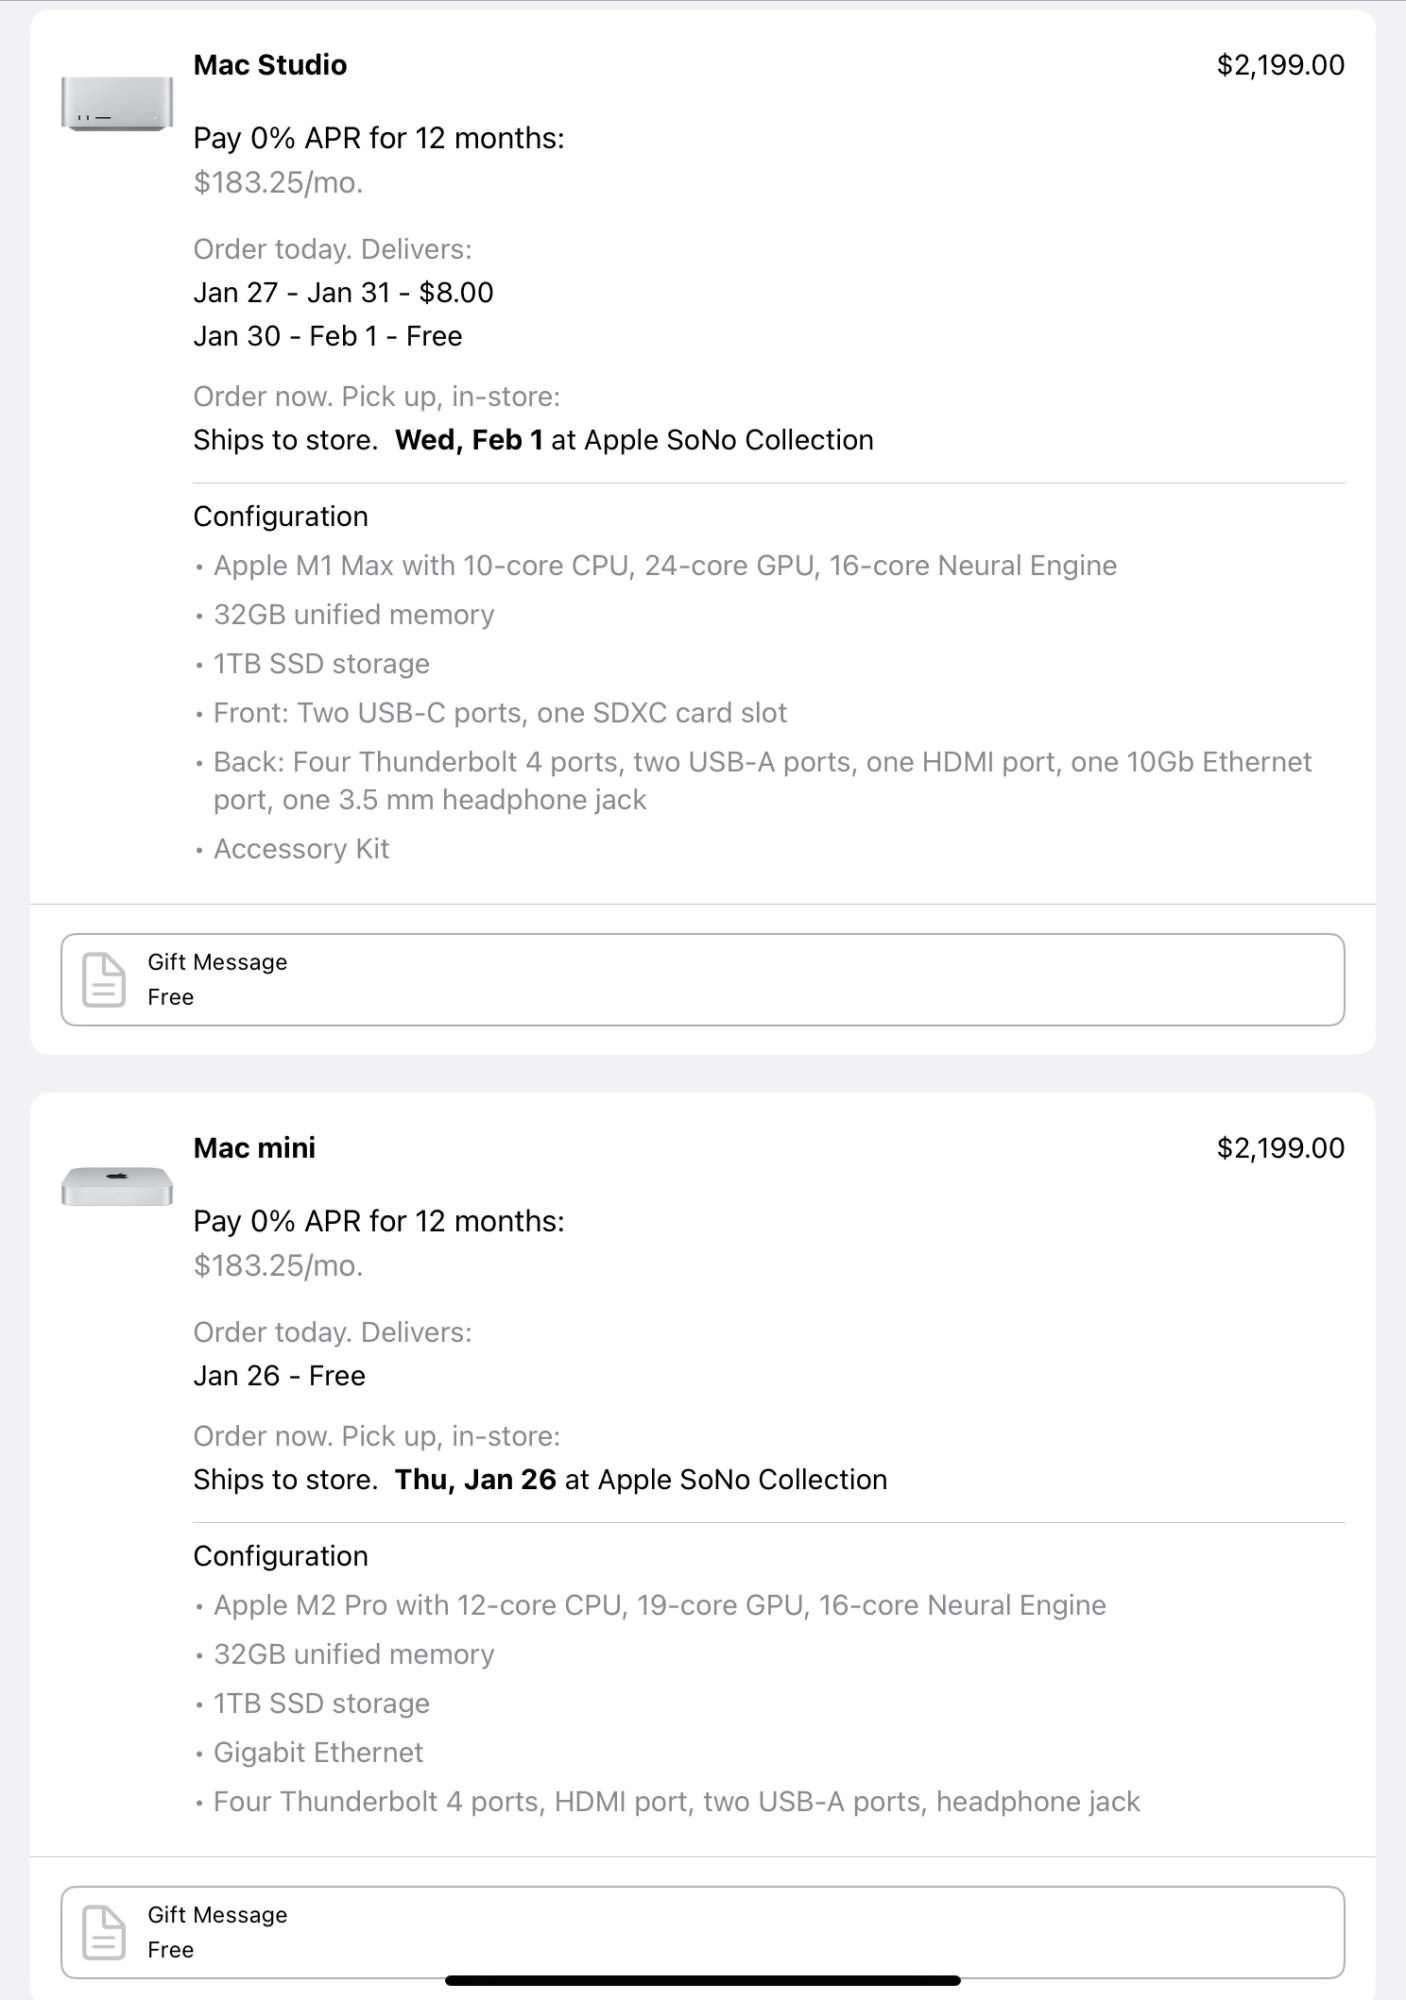1406x2000 pixels.
Task: Choose the free Jan 30 - Feb 1 delivery
Action: (x=327, y=336)
